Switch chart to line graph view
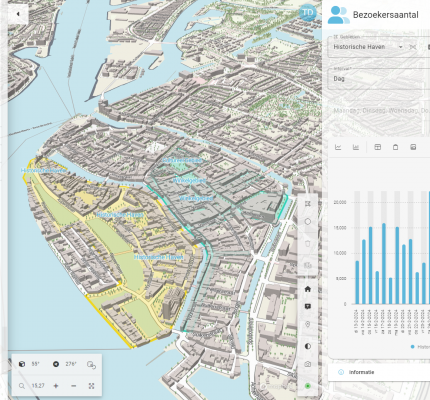Image resolution: width=430 pixels, height=400 pixels. (x=338, y=147)
